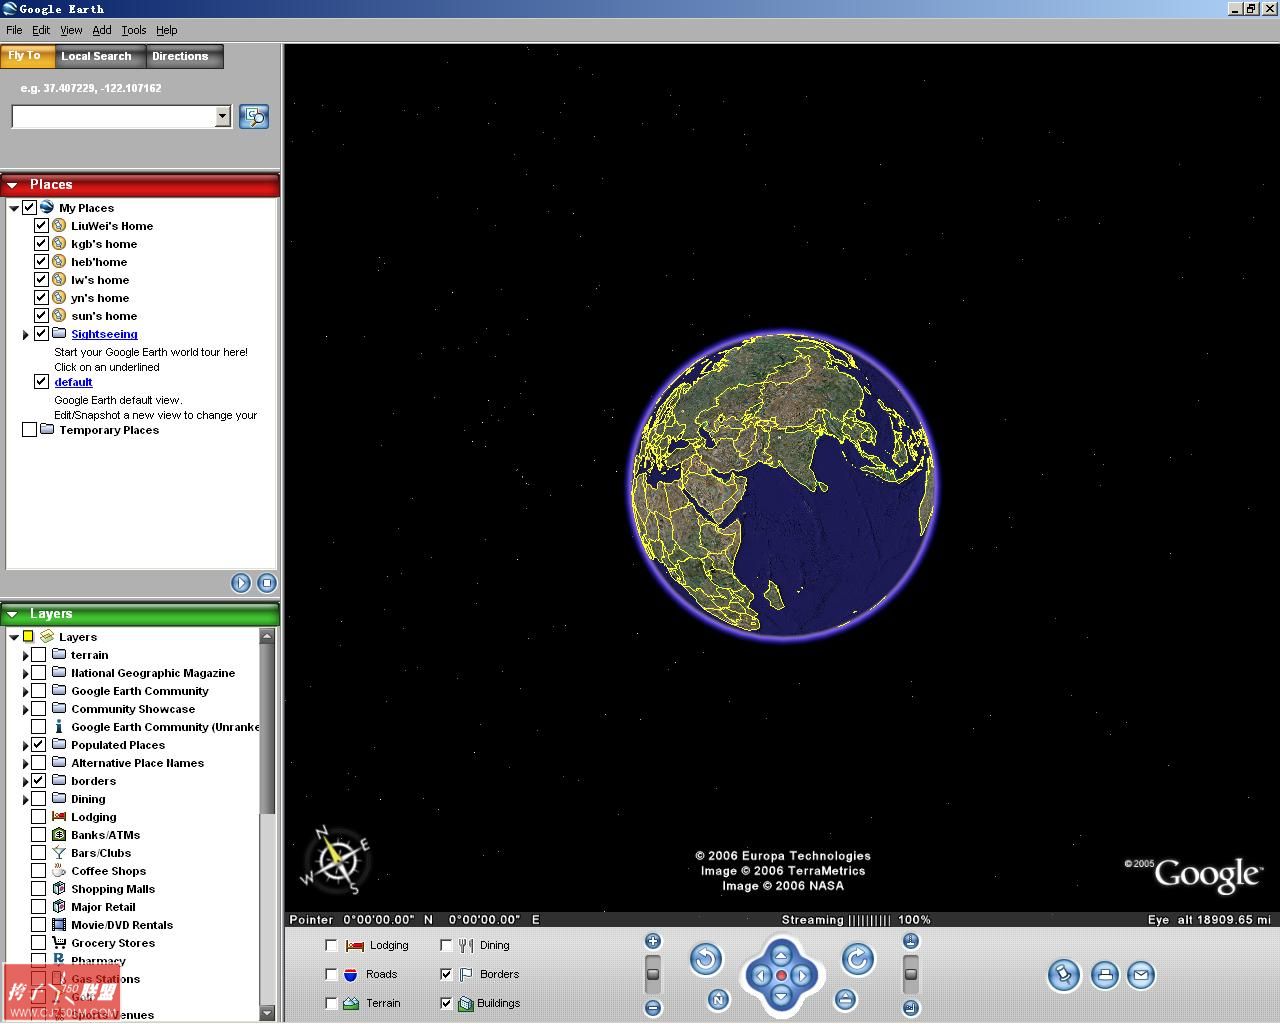Click the reset North (N) button
The width and height of the screenshot is (1280, 1024).
pyautogui.click(x=718, y=999)
